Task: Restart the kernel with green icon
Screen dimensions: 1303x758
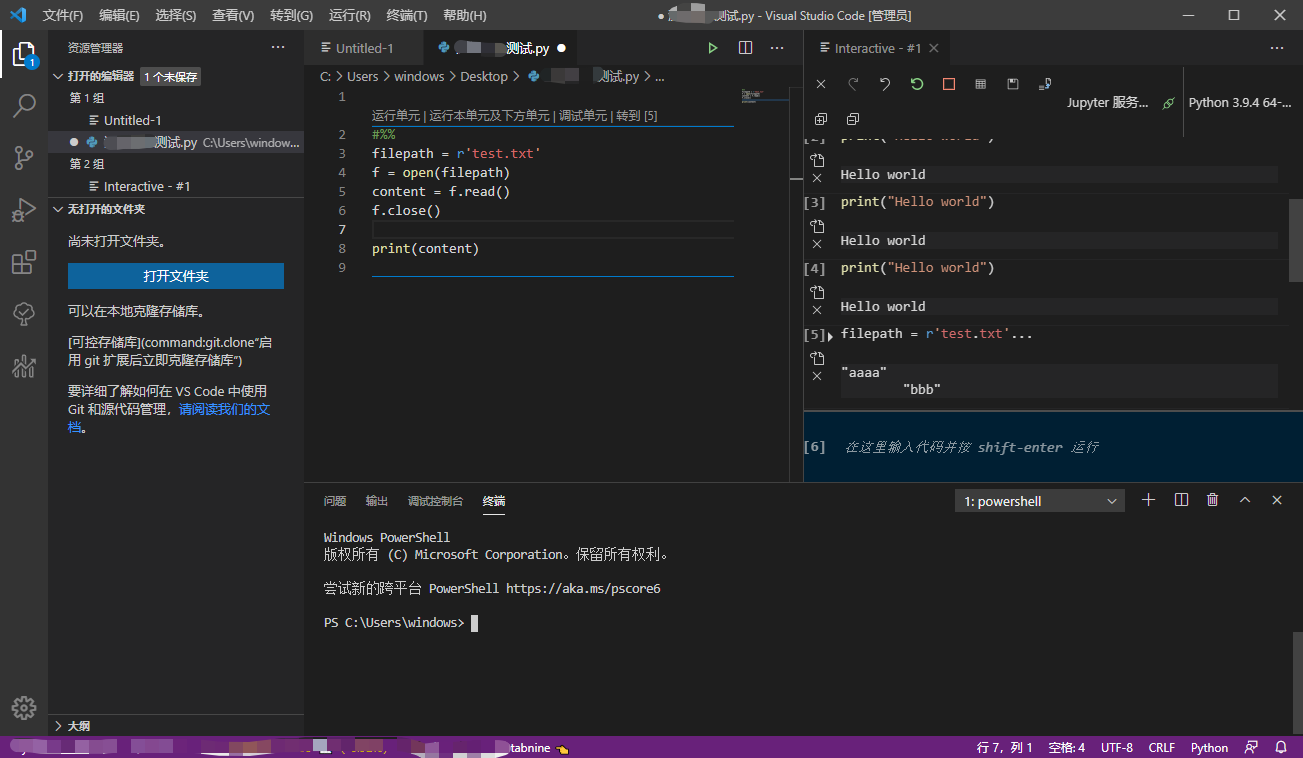Action: click(x=917, y=84)
